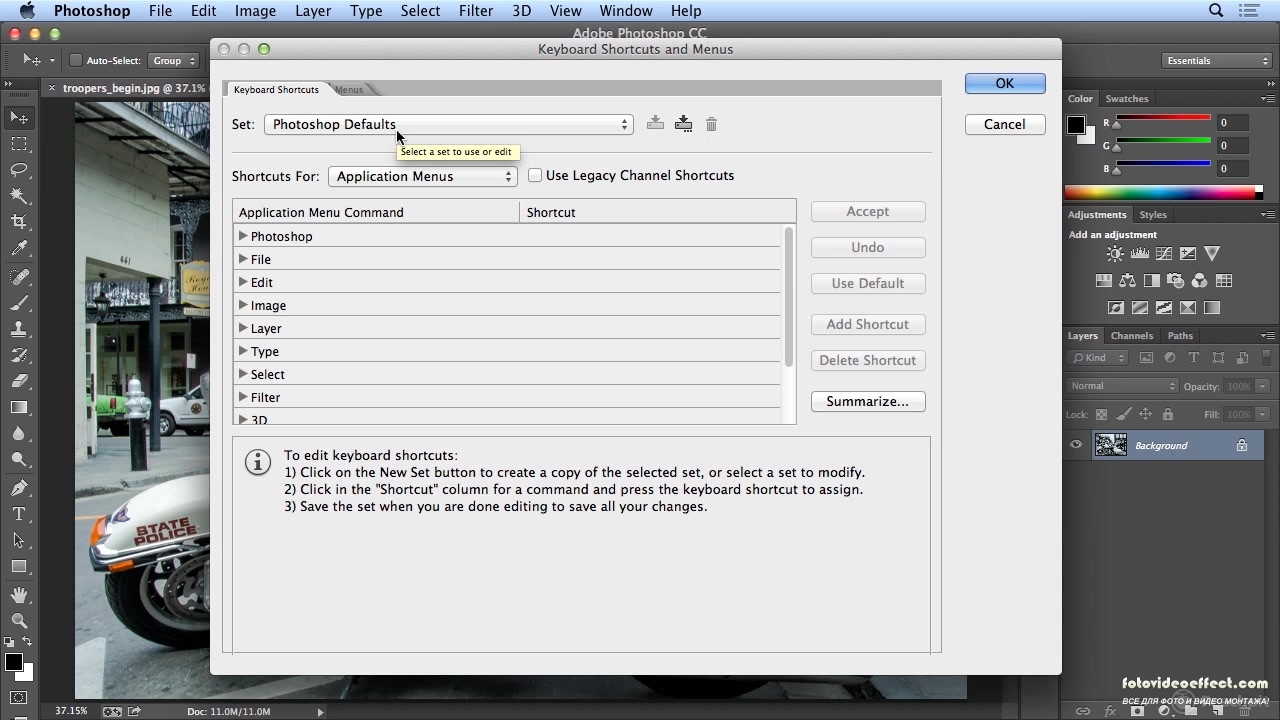Add a Levels adjustment

click(x=1139, y=254)
